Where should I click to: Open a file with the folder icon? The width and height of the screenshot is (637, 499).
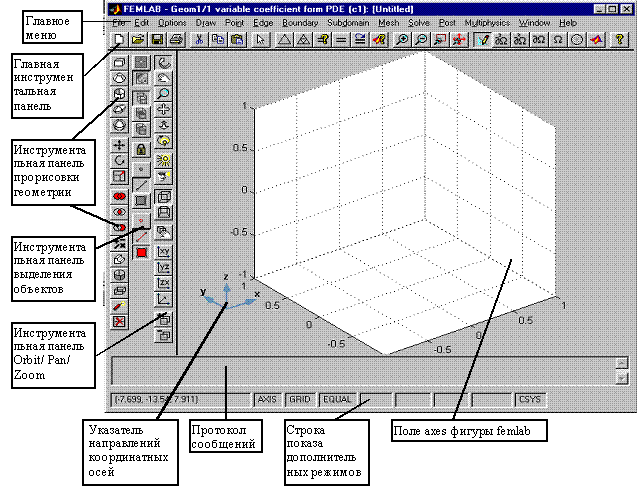click(x=137, y=39)
